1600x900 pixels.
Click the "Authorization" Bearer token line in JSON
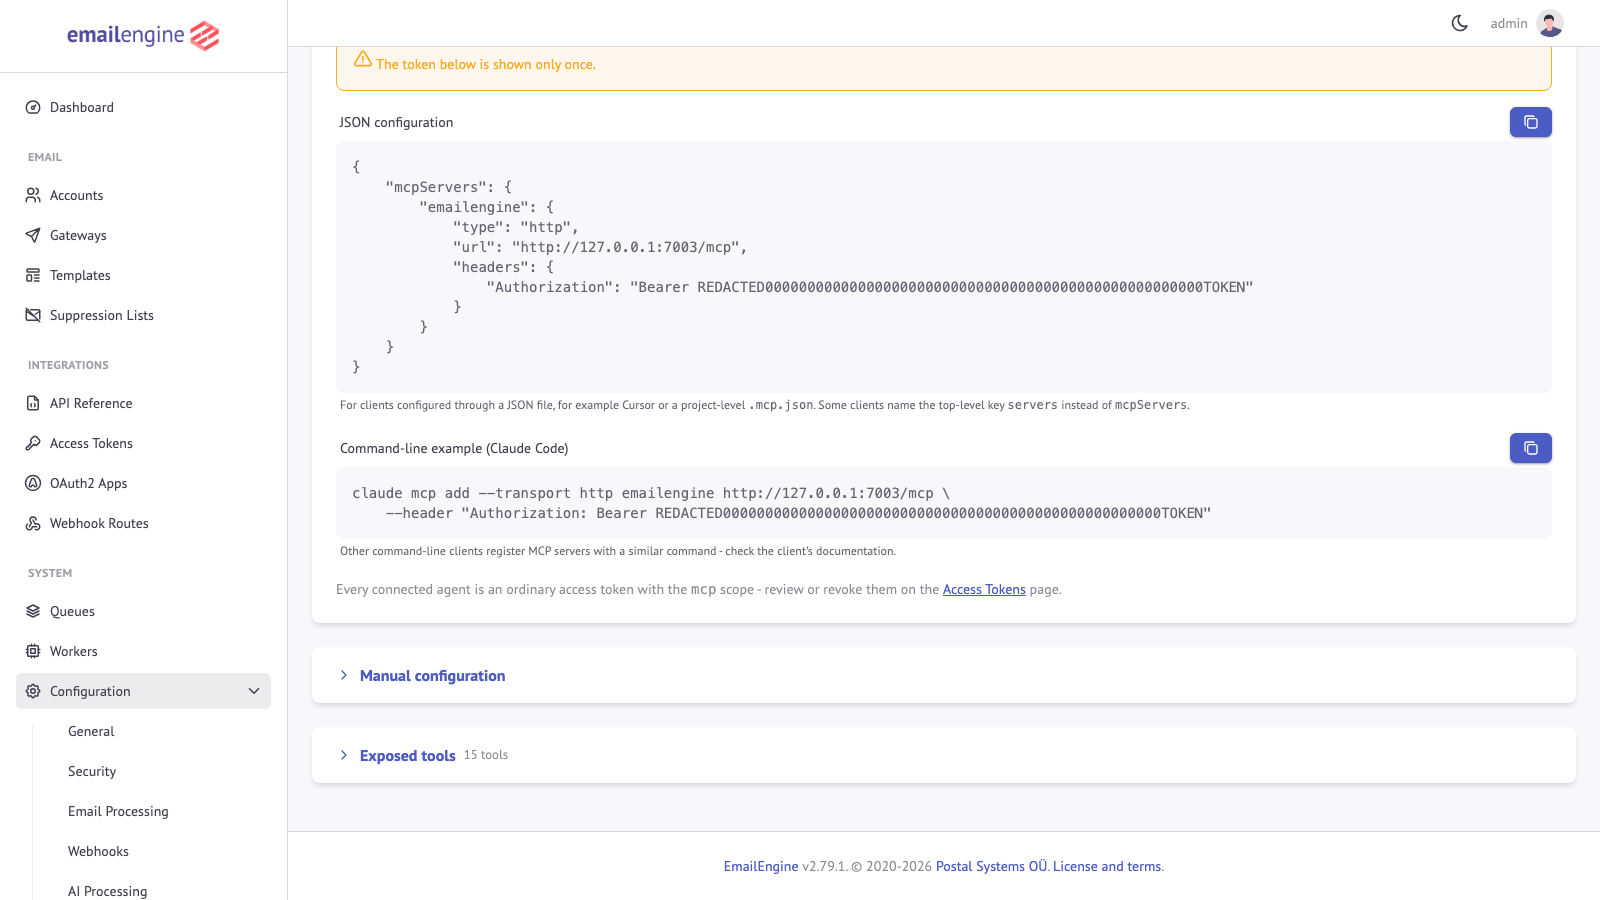pos(870,287)
